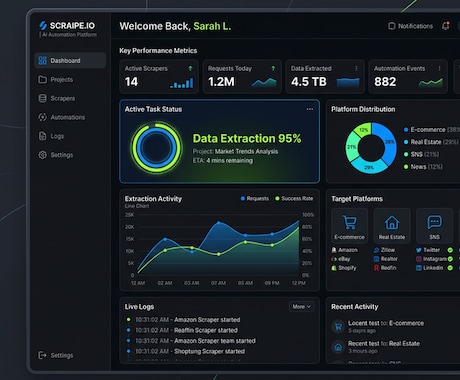Click the Shoptung Scraper started log

coord(185,351)
